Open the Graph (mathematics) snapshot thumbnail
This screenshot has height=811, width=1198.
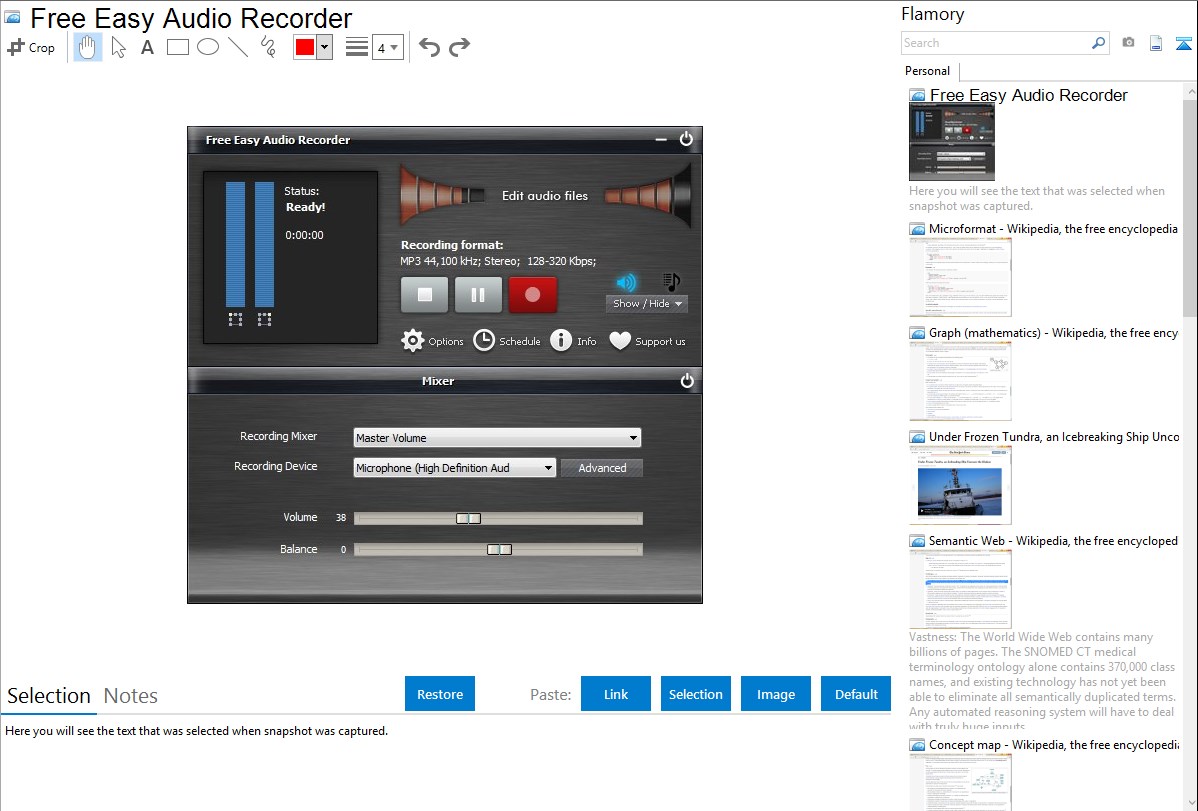coord(960,381)
